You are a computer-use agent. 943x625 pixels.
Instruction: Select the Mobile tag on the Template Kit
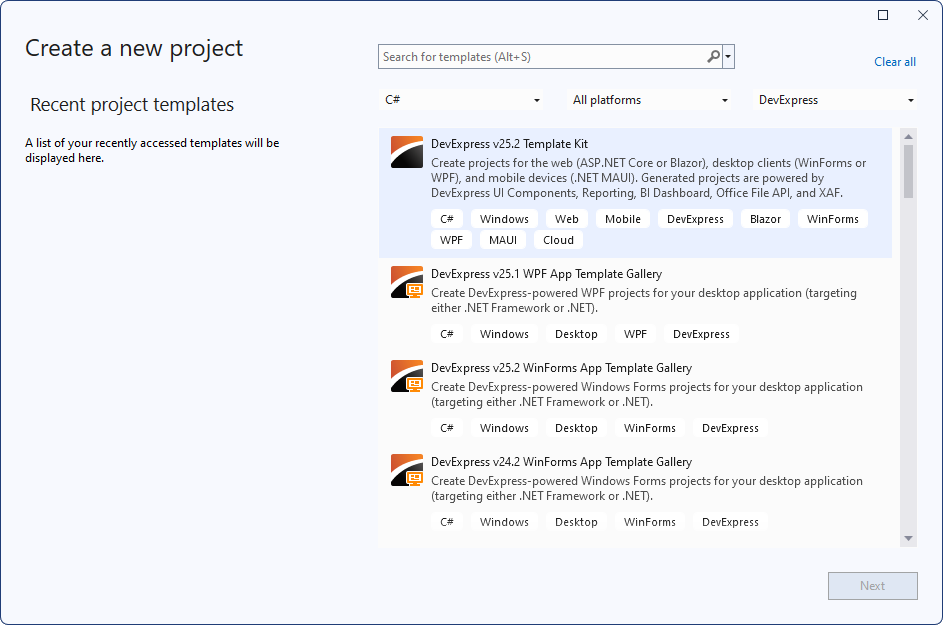[622, 218]
